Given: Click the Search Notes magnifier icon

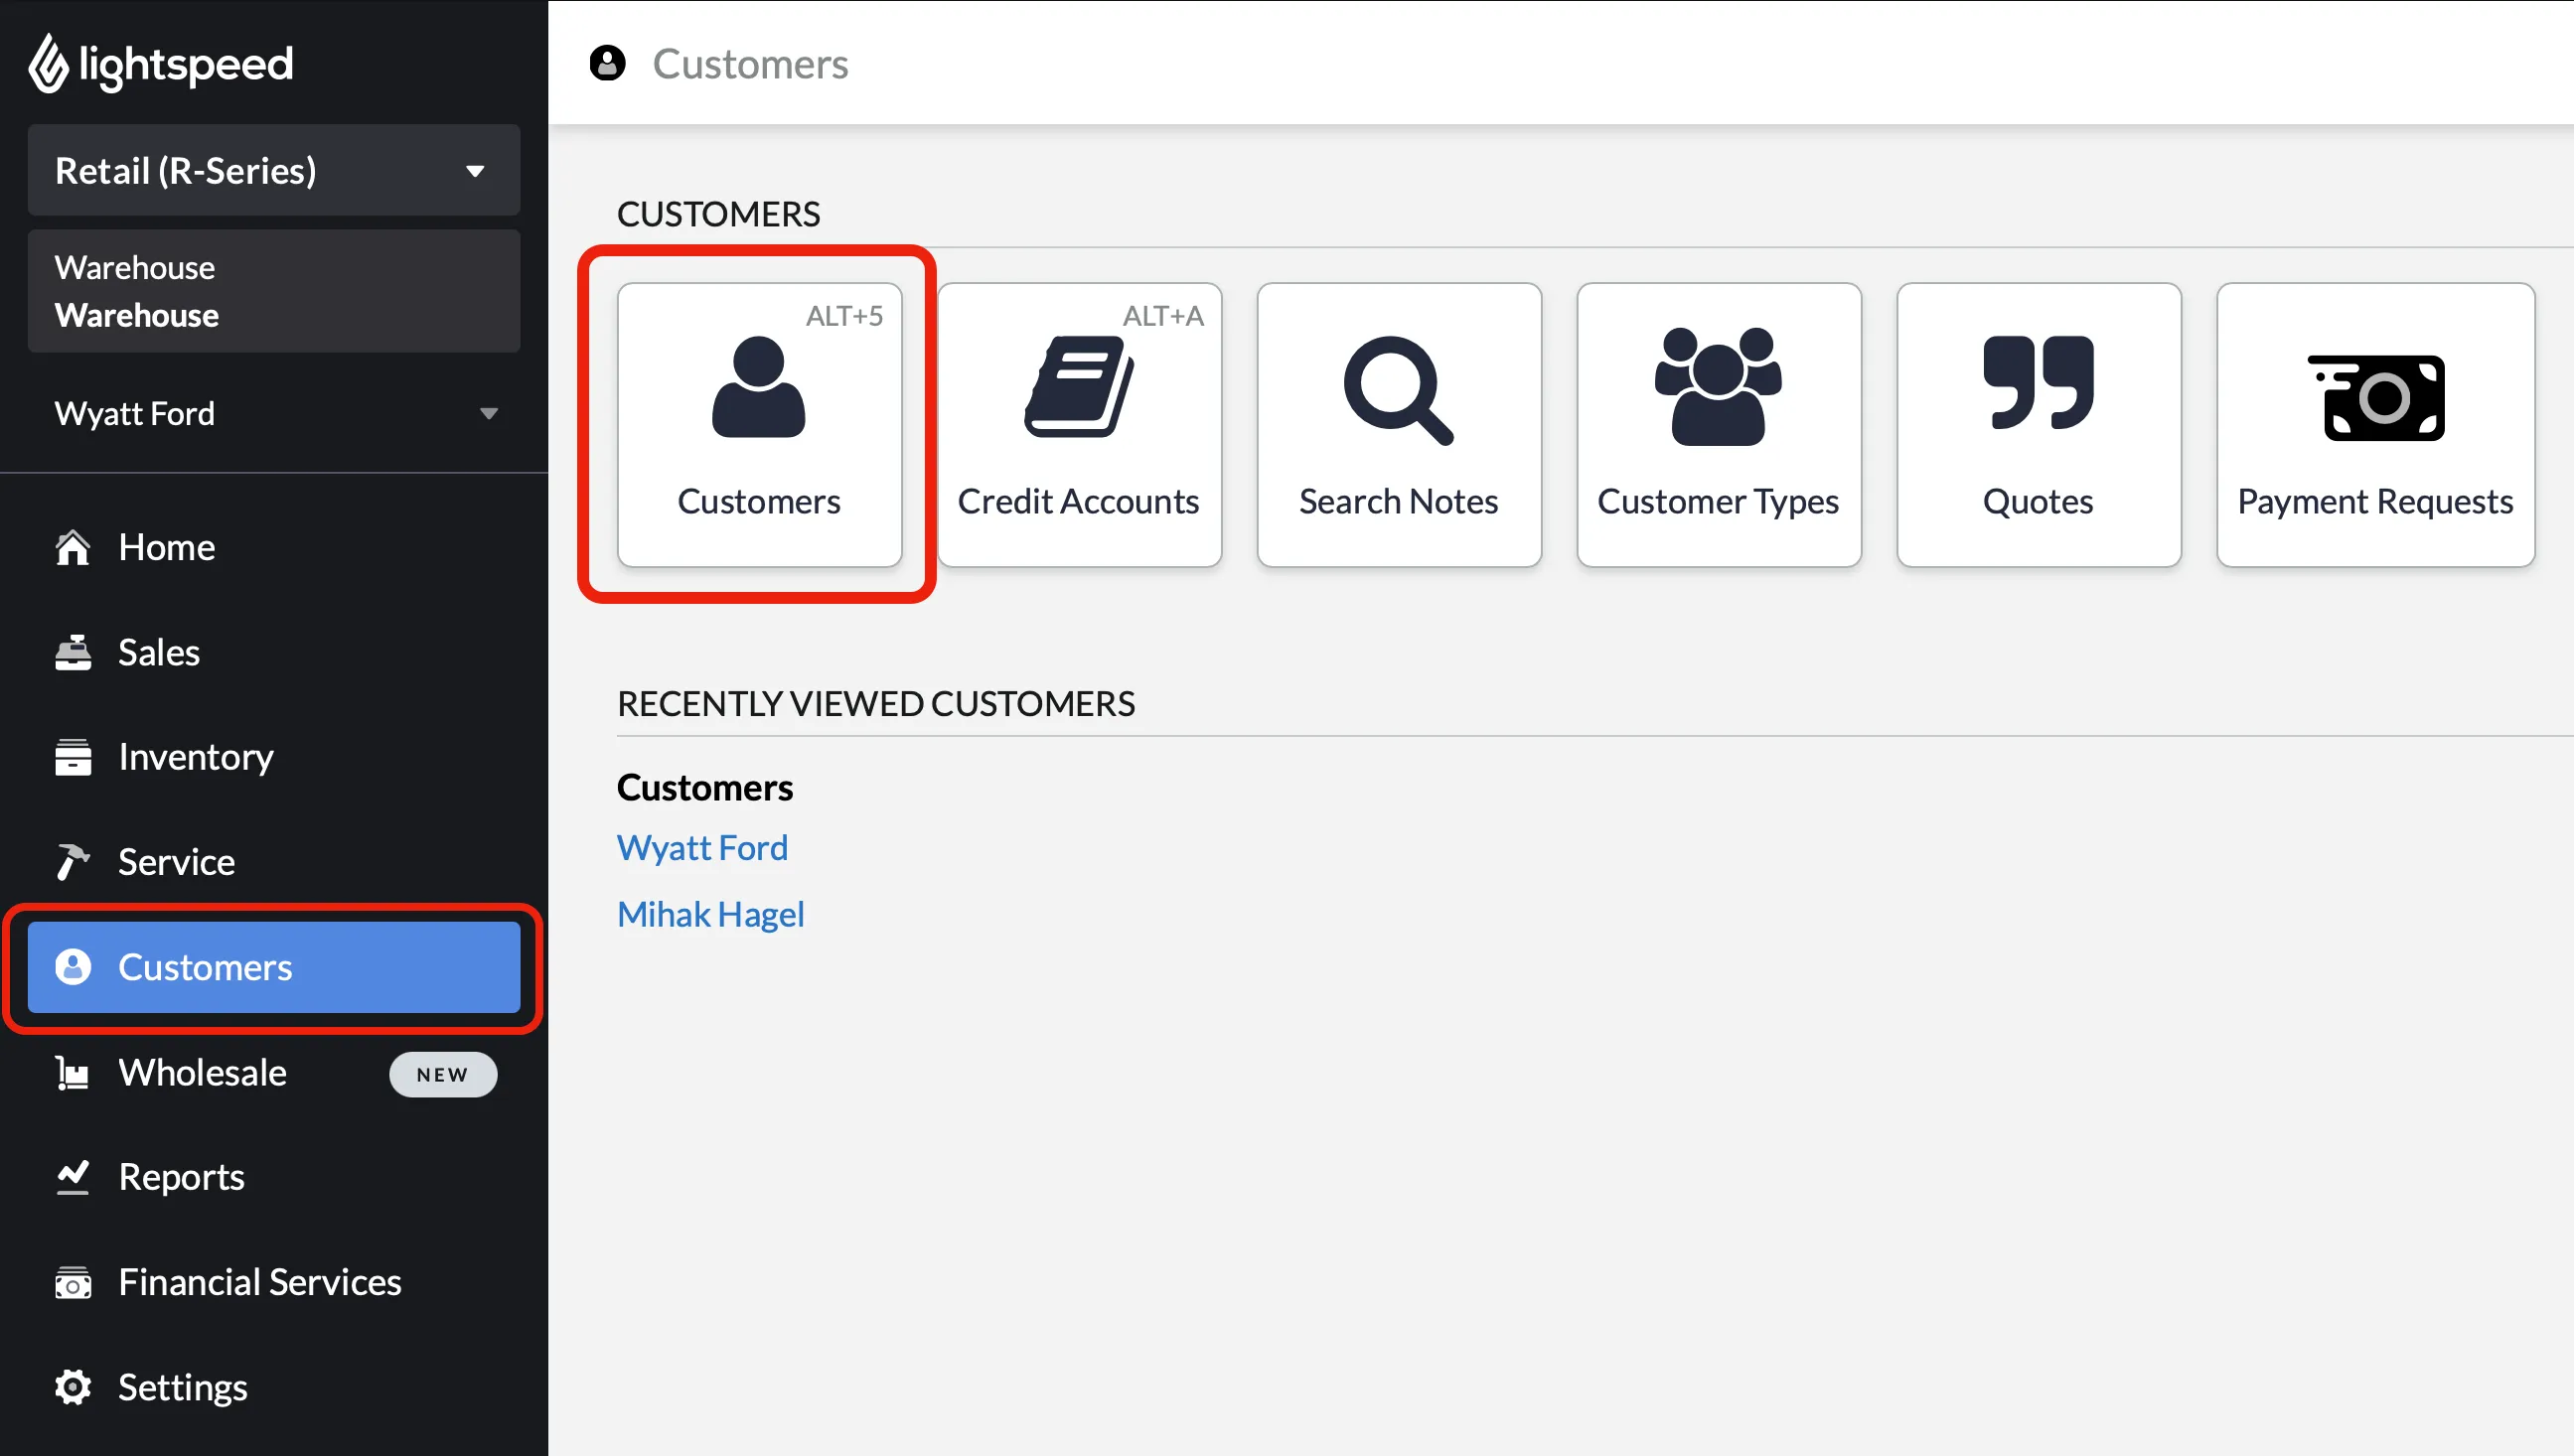Looking at the screenshot, I should click(1398, 390).
